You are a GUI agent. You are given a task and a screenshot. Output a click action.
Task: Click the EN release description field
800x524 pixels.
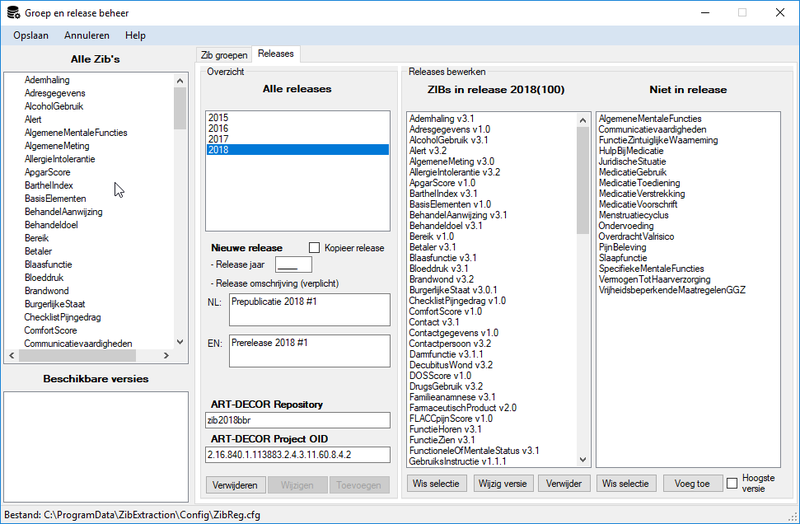[310, 351]
